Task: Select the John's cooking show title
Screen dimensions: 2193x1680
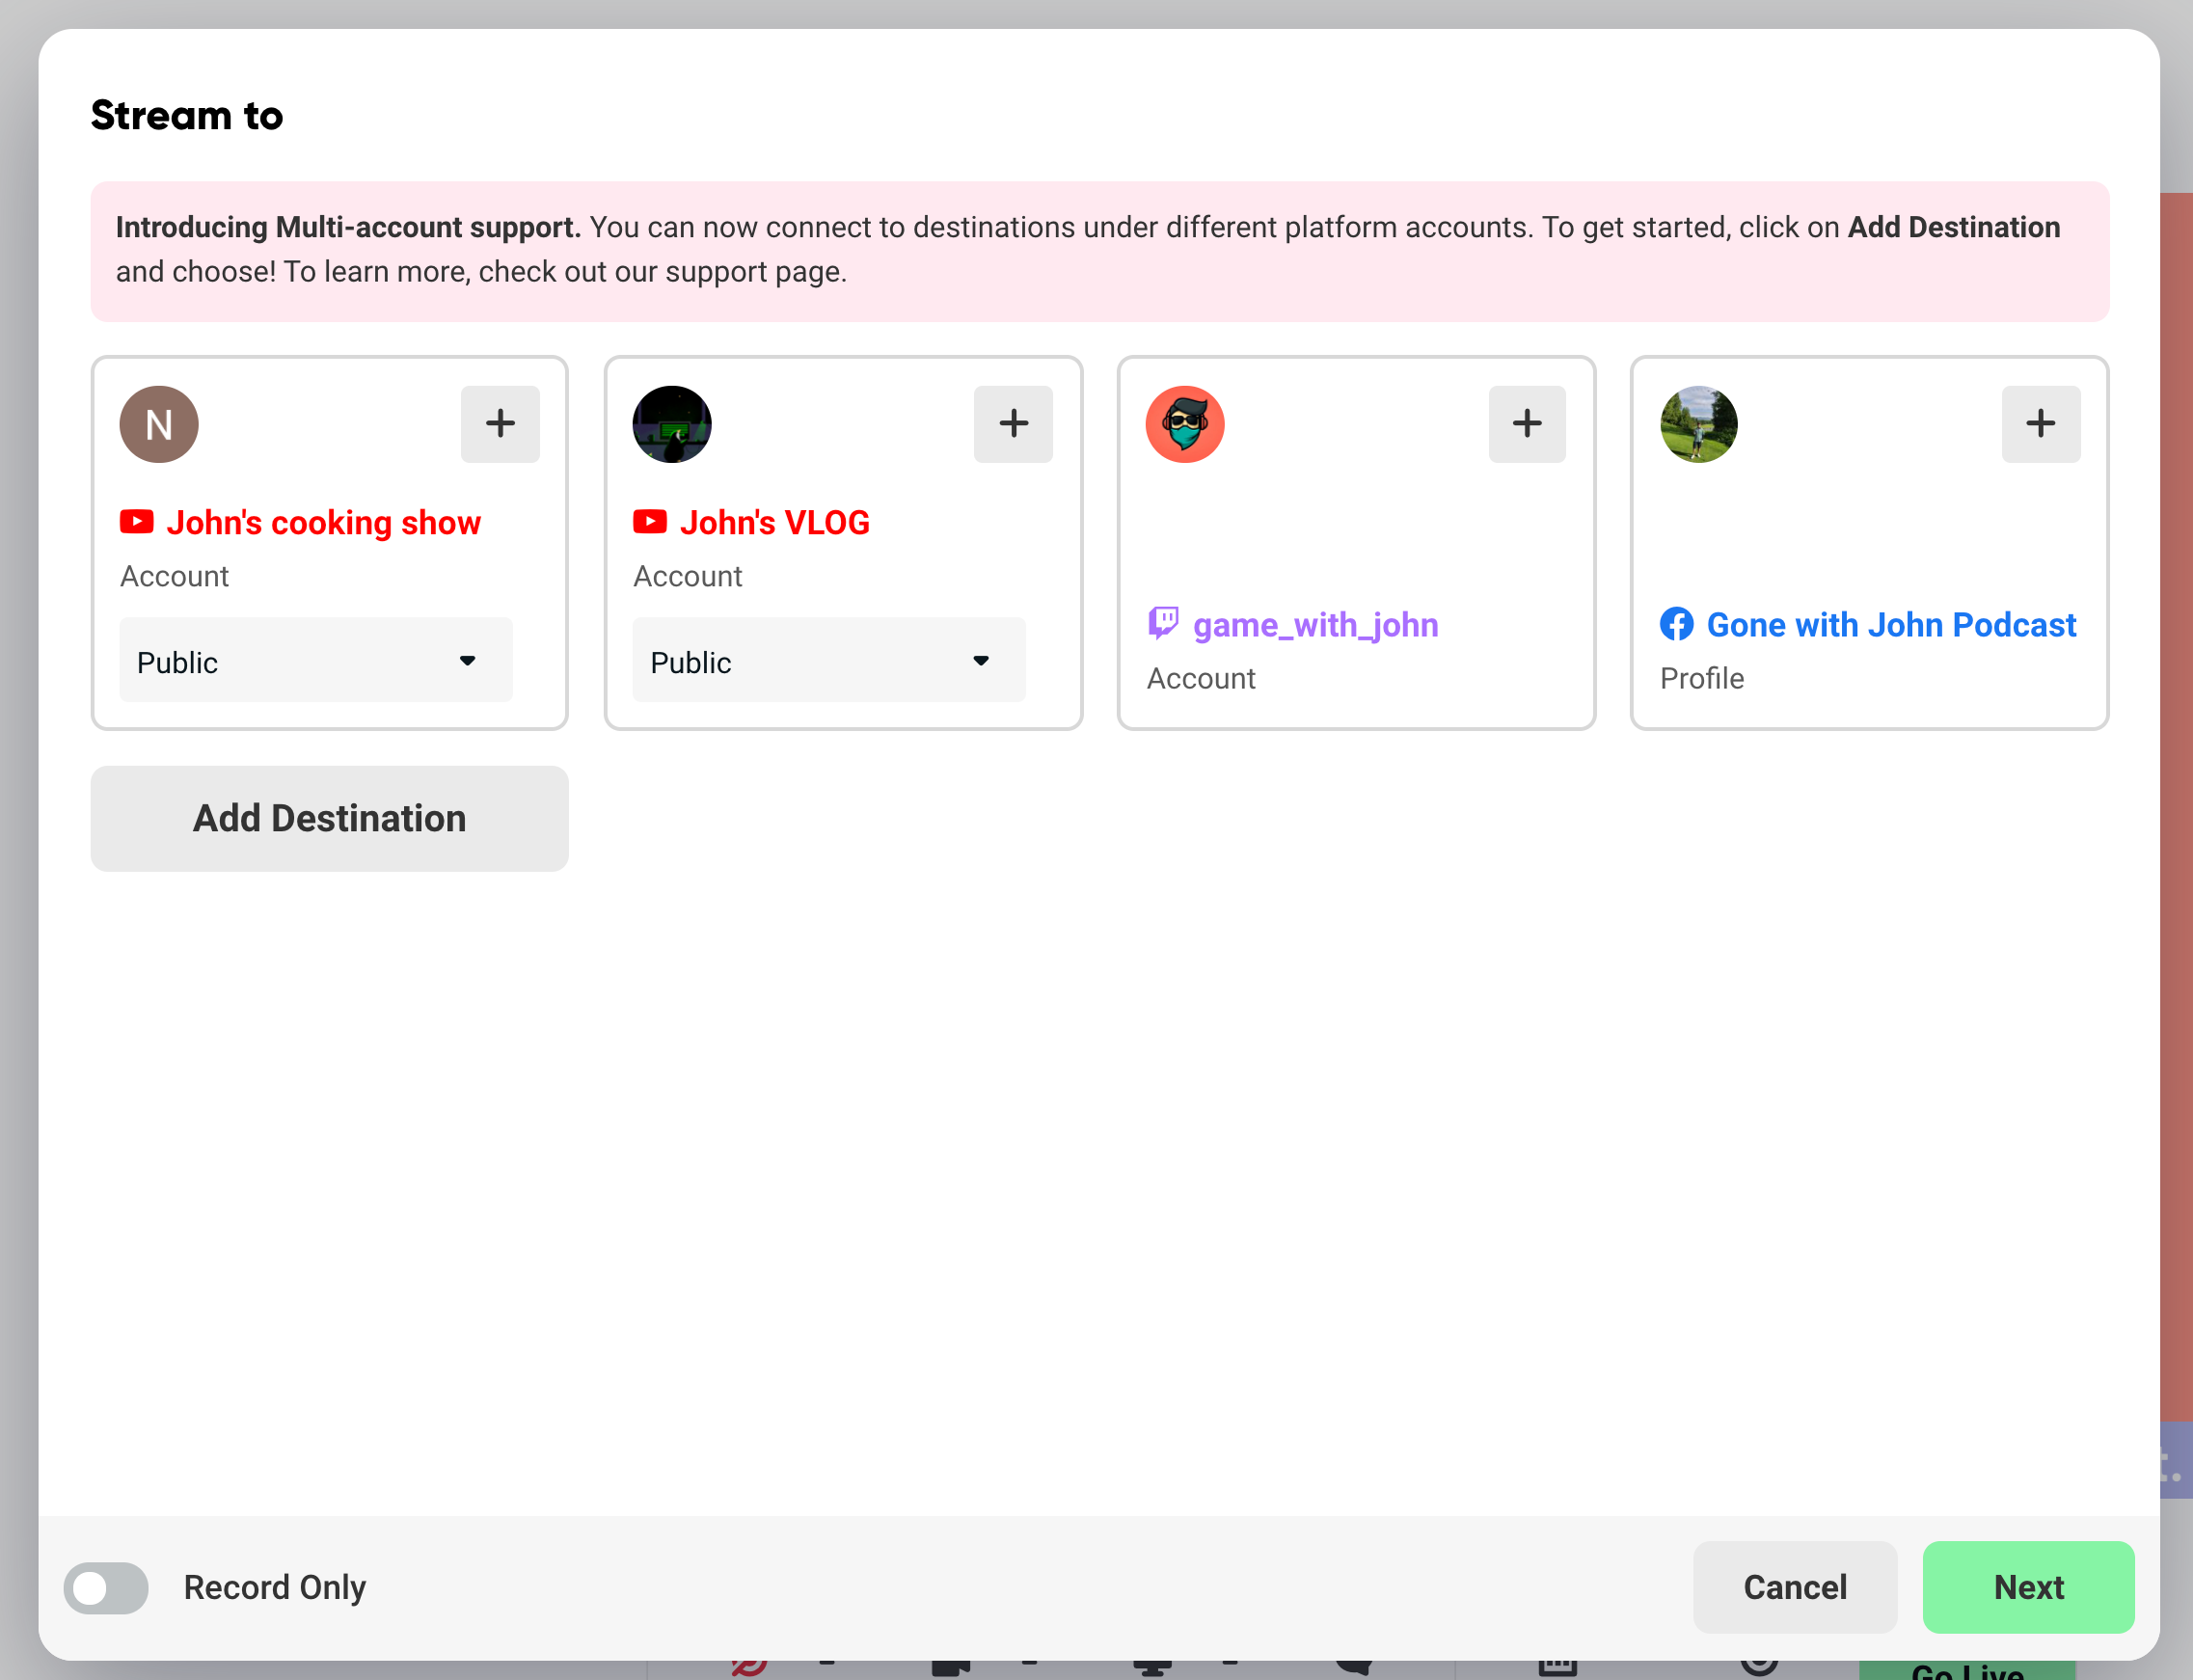Action: [324, 523]
